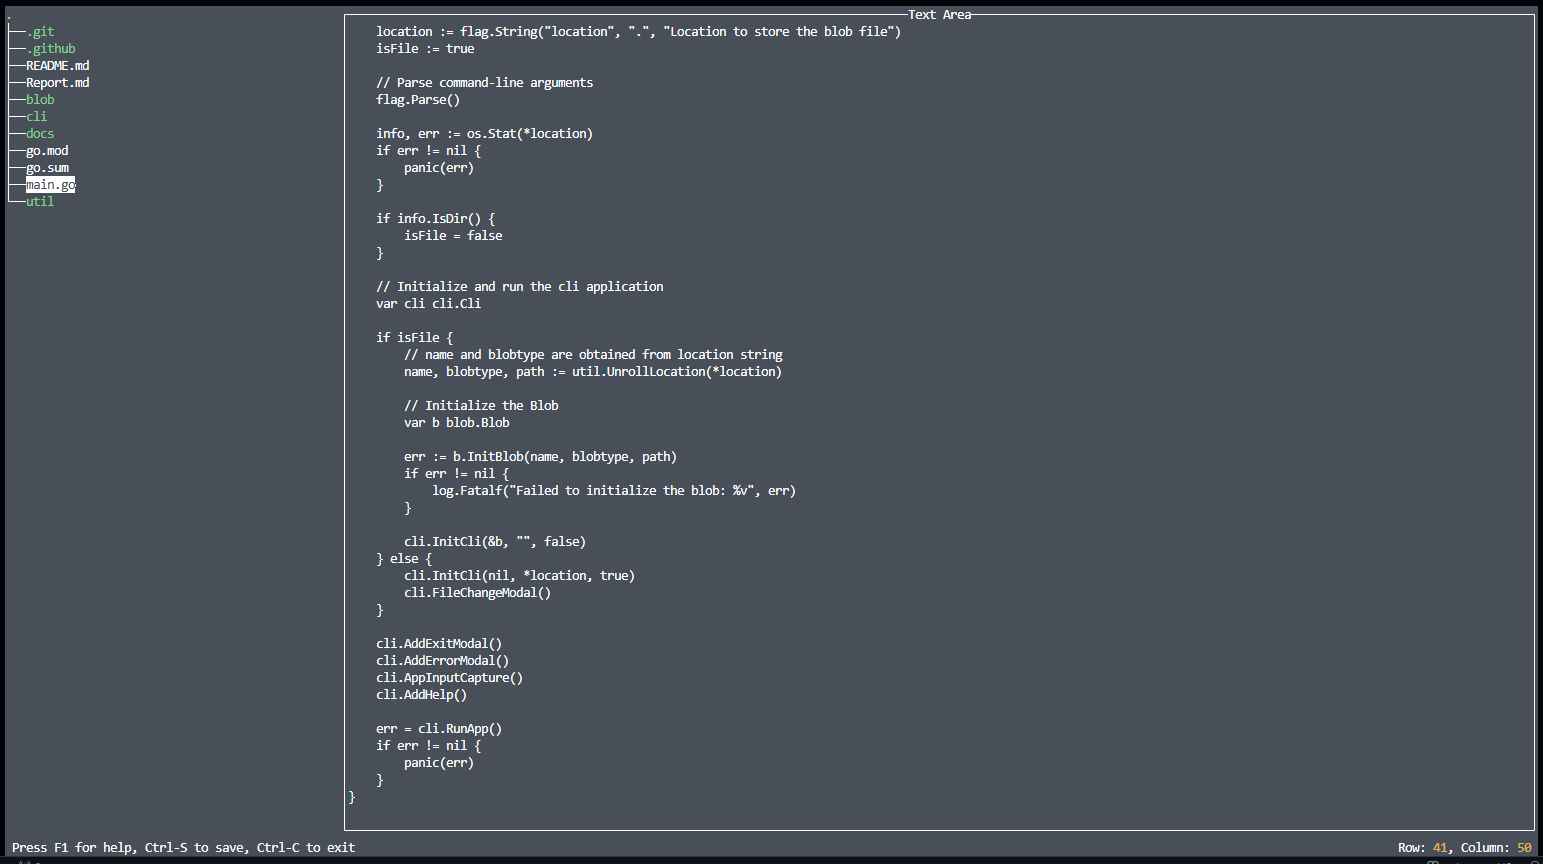Click the highlighted main.go entry

(x=51, y=185)
